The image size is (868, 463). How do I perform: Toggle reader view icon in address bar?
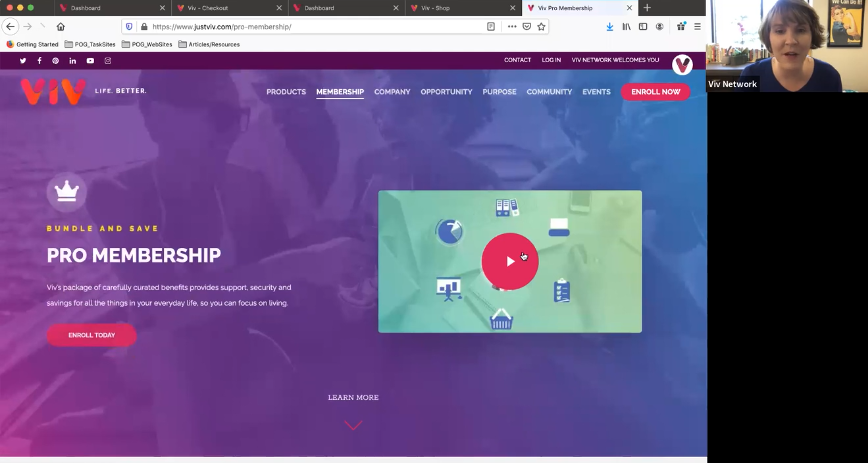(490, 27)
